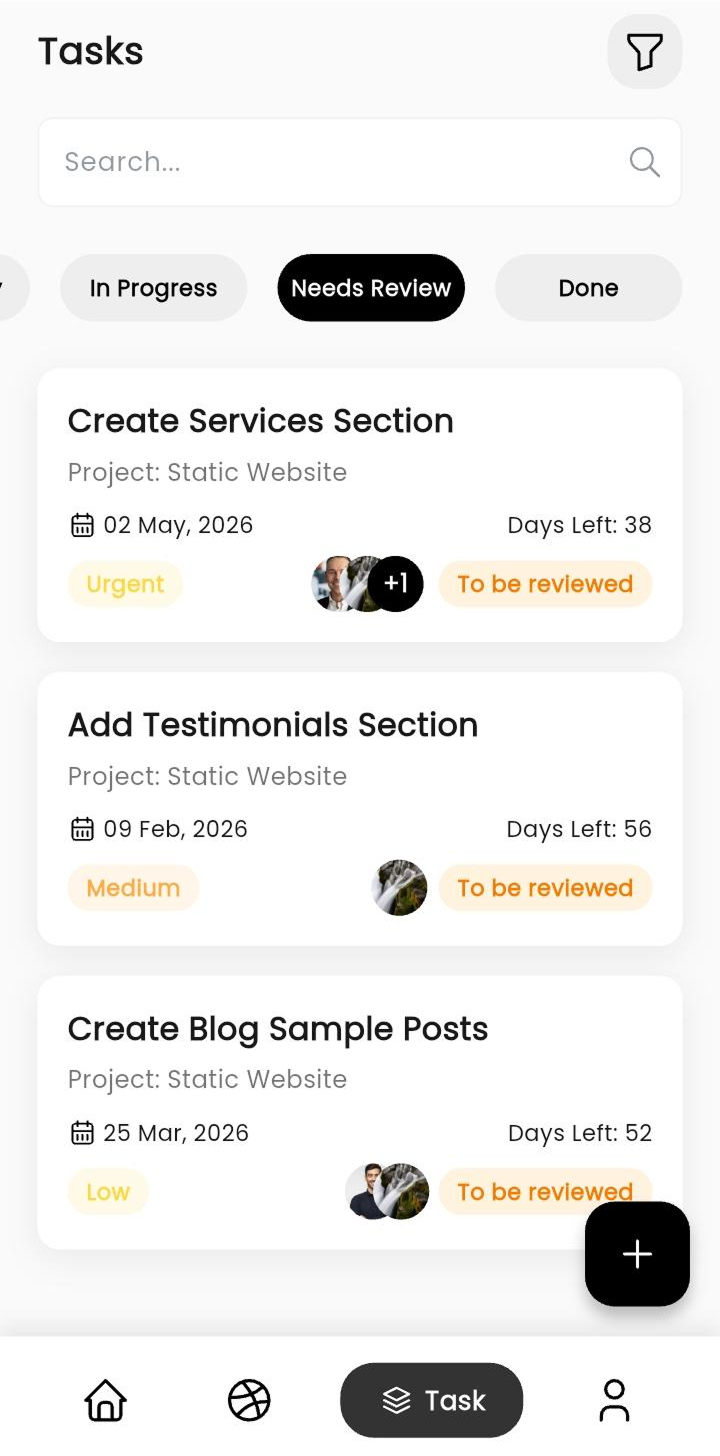720x1456 pixels.
Task: Click calendar icon beside 09 Feb, 2026
Action: pos(82,829)
